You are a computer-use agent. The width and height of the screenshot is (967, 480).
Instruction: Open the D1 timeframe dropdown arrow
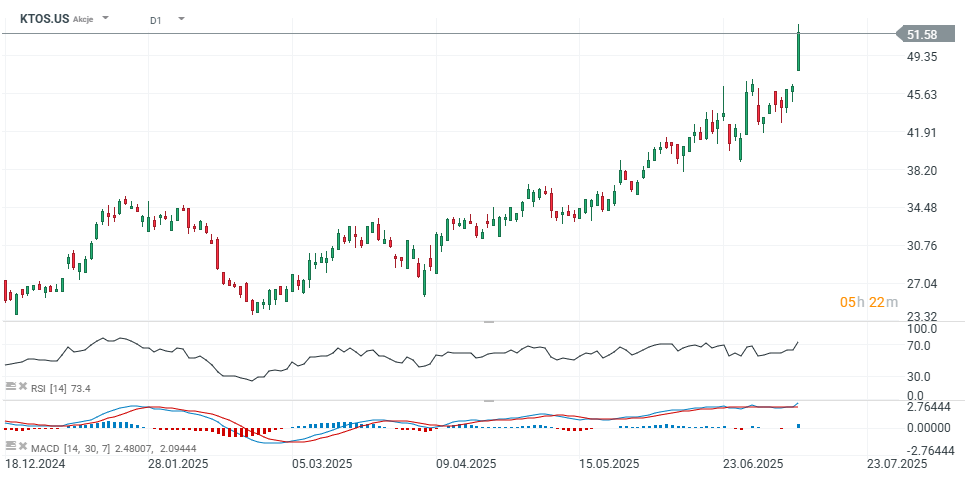coord(181,19)
